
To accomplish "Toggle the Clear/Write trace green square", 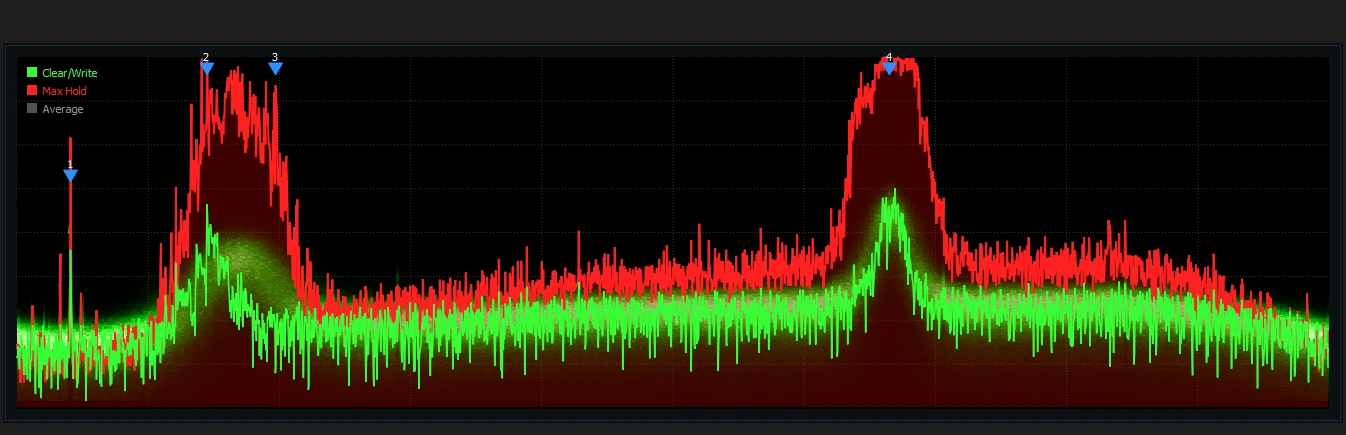I will pos(32,73).
